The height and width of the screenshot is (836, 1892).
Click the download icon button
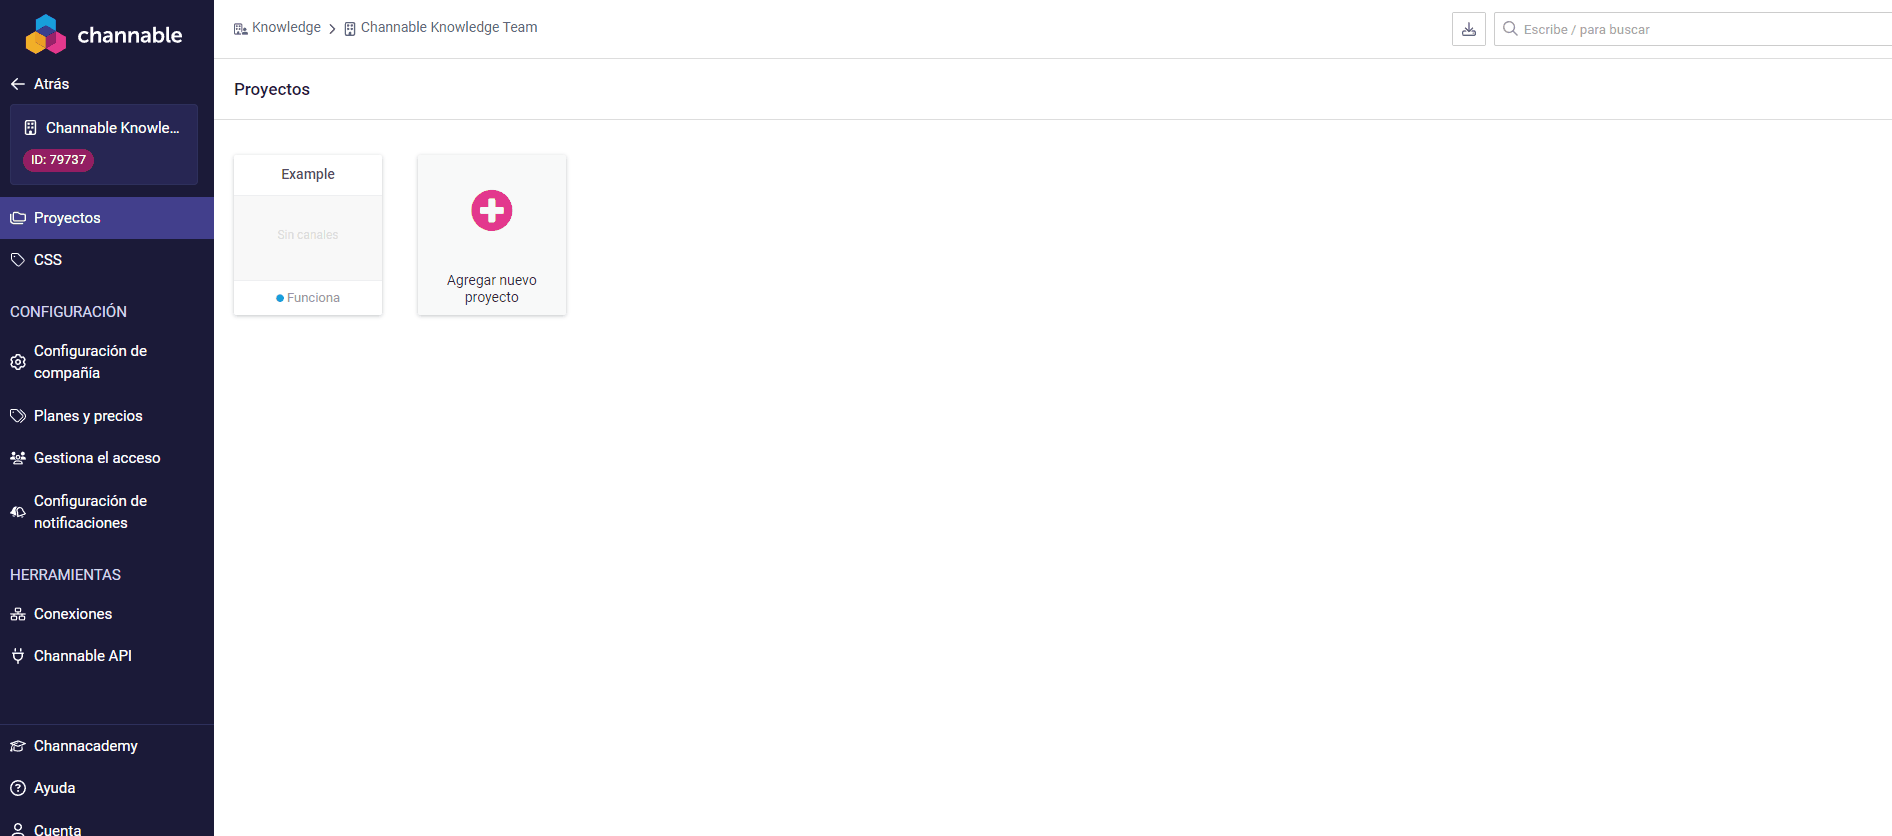click(1468, 29)
